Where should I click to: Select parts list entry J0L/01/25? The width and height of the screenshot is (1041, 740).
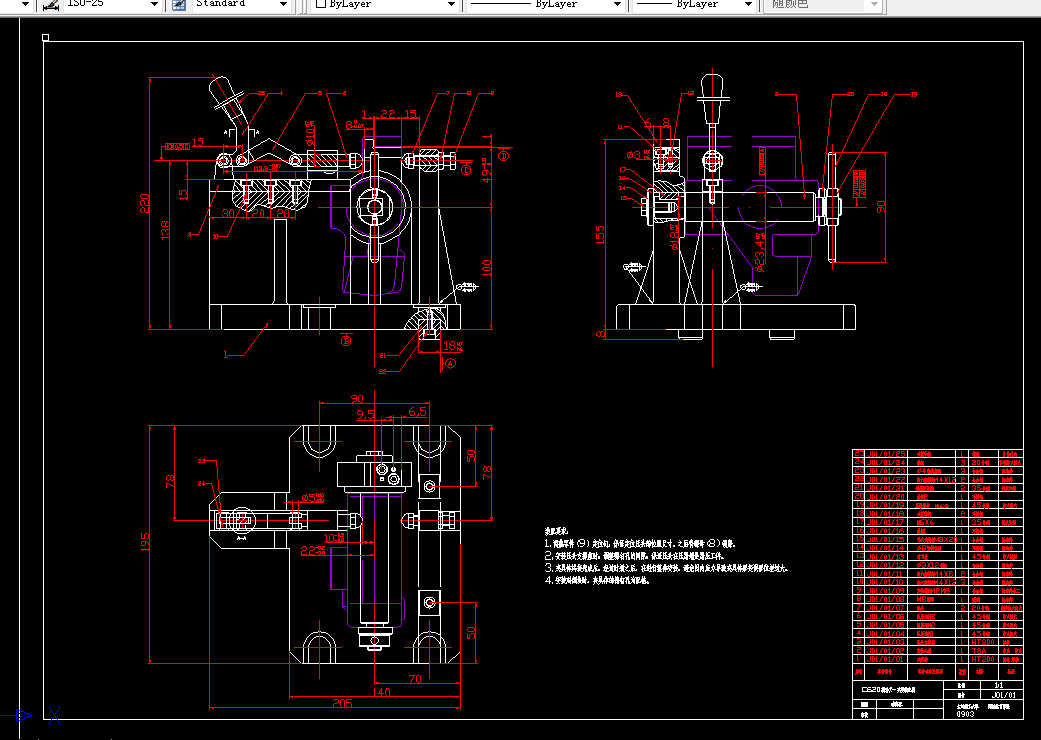[886, 454]
